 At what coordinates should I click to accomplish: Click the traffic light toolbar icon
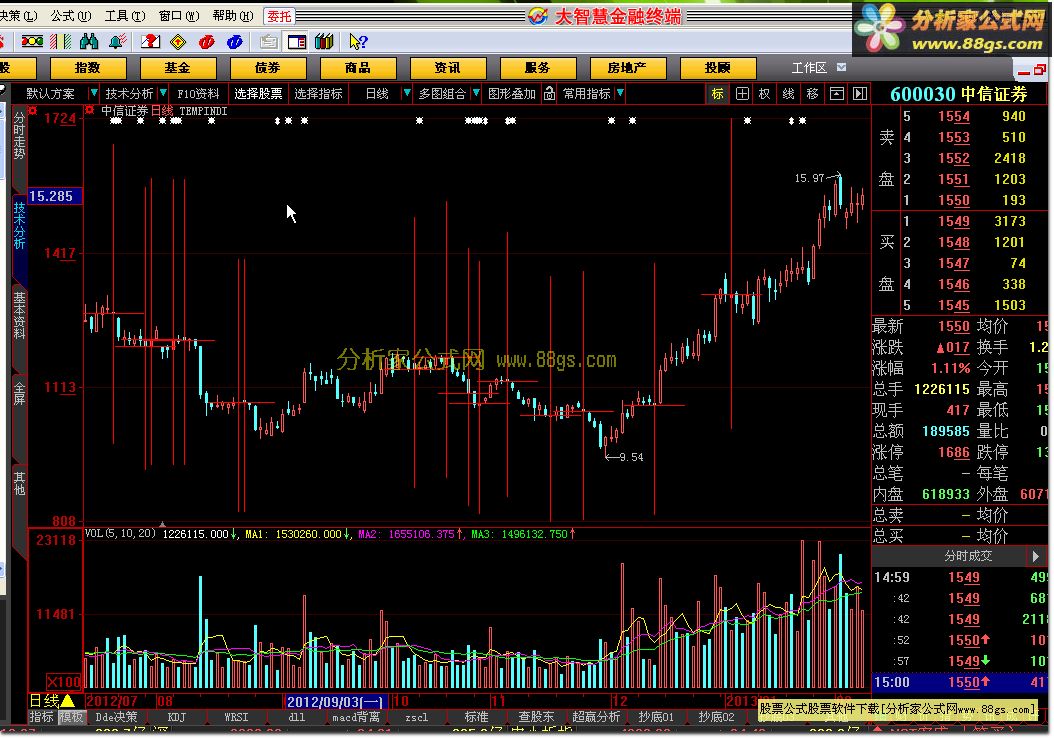[x=32, y=42]
